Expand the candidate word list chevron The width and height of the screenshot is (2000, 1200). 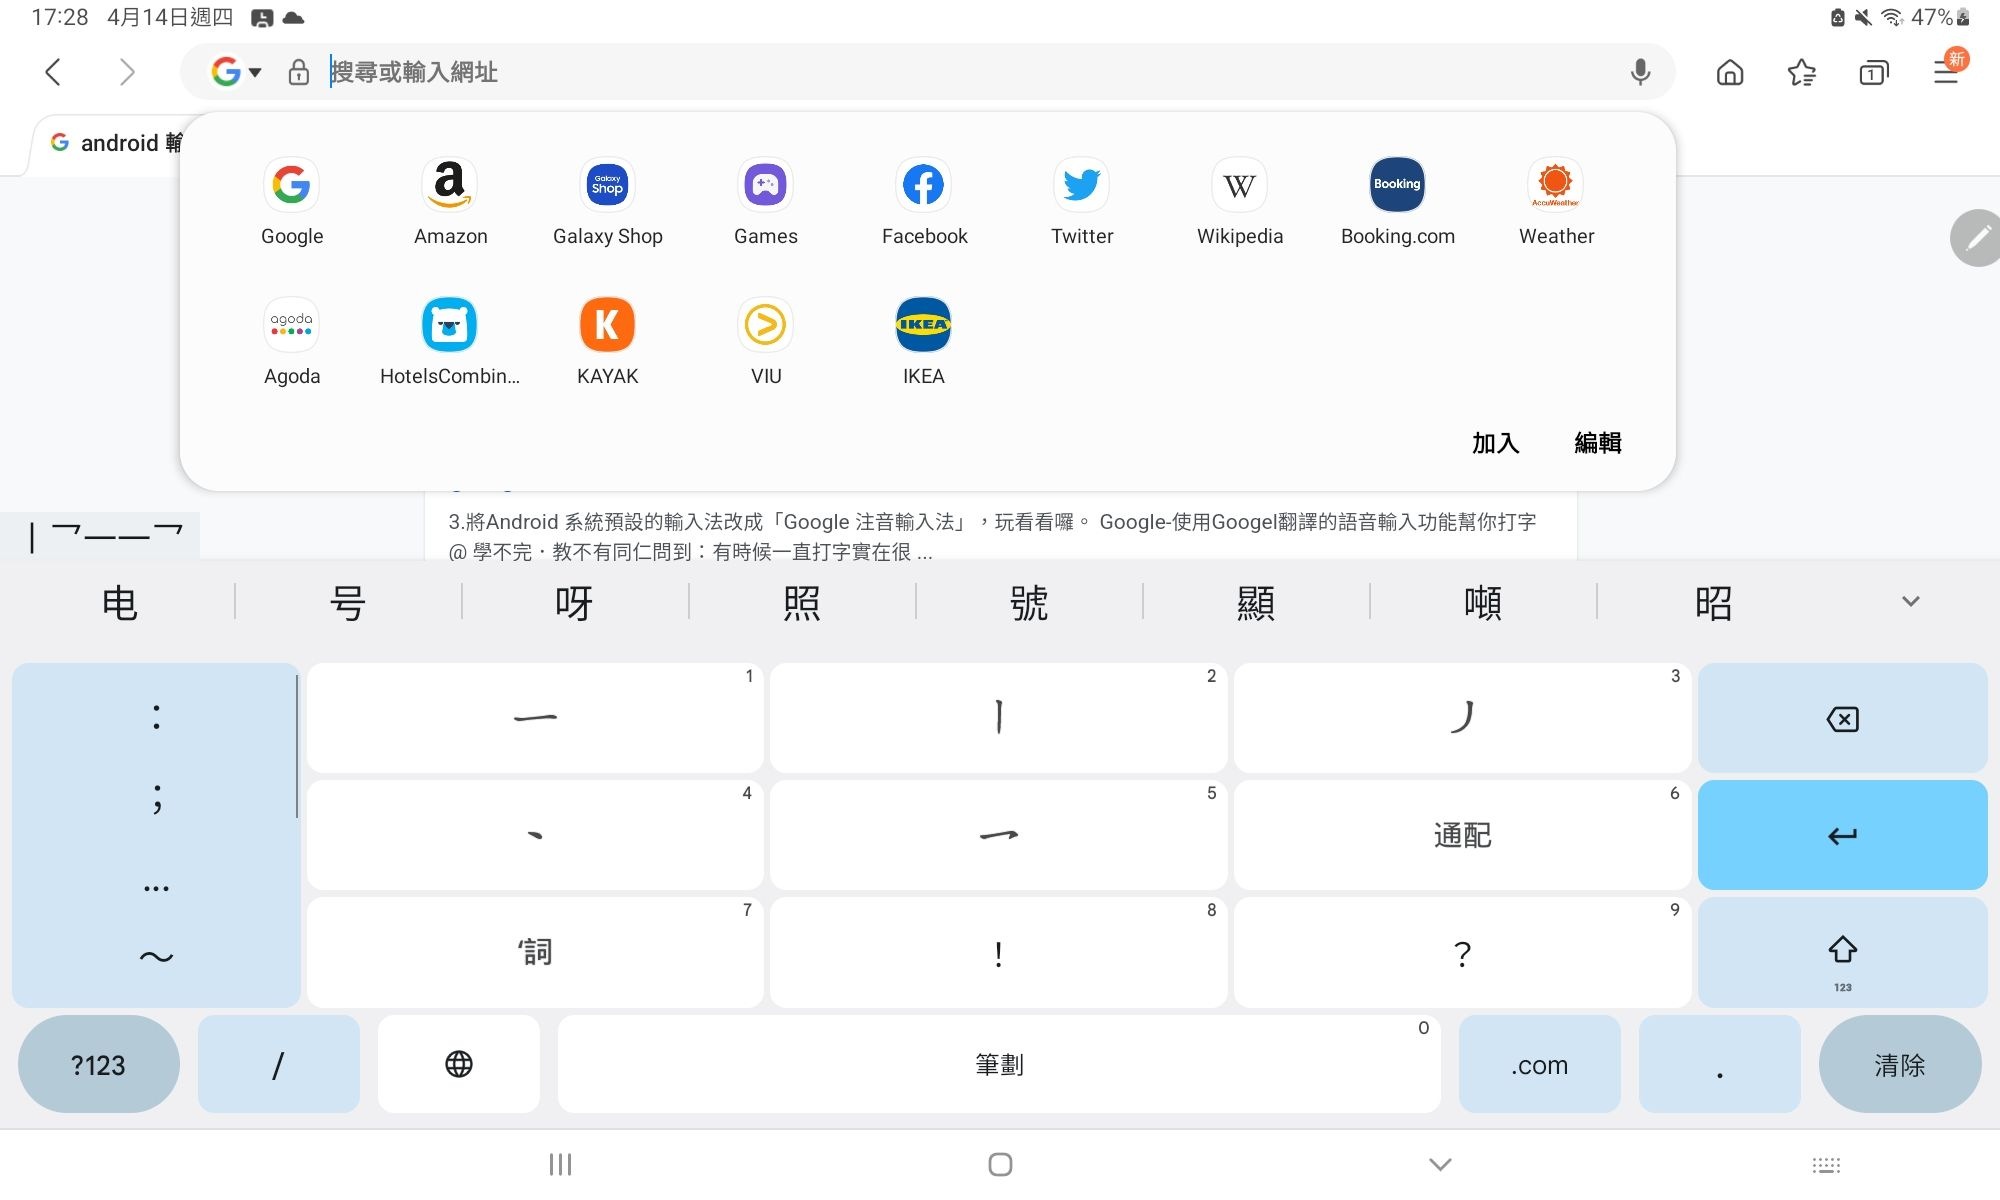[x=1910, y=602]
